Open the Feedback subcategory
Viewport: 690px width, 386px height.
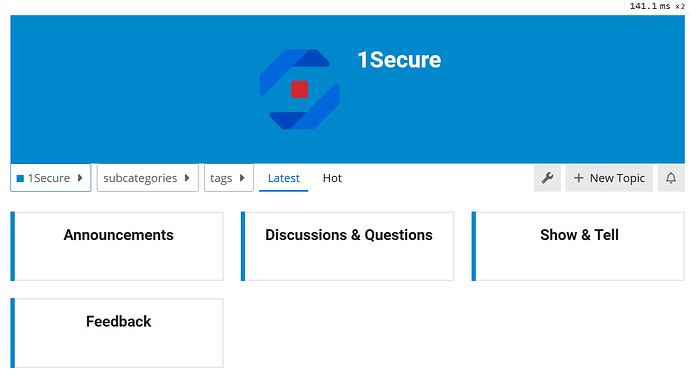(117, 333)
